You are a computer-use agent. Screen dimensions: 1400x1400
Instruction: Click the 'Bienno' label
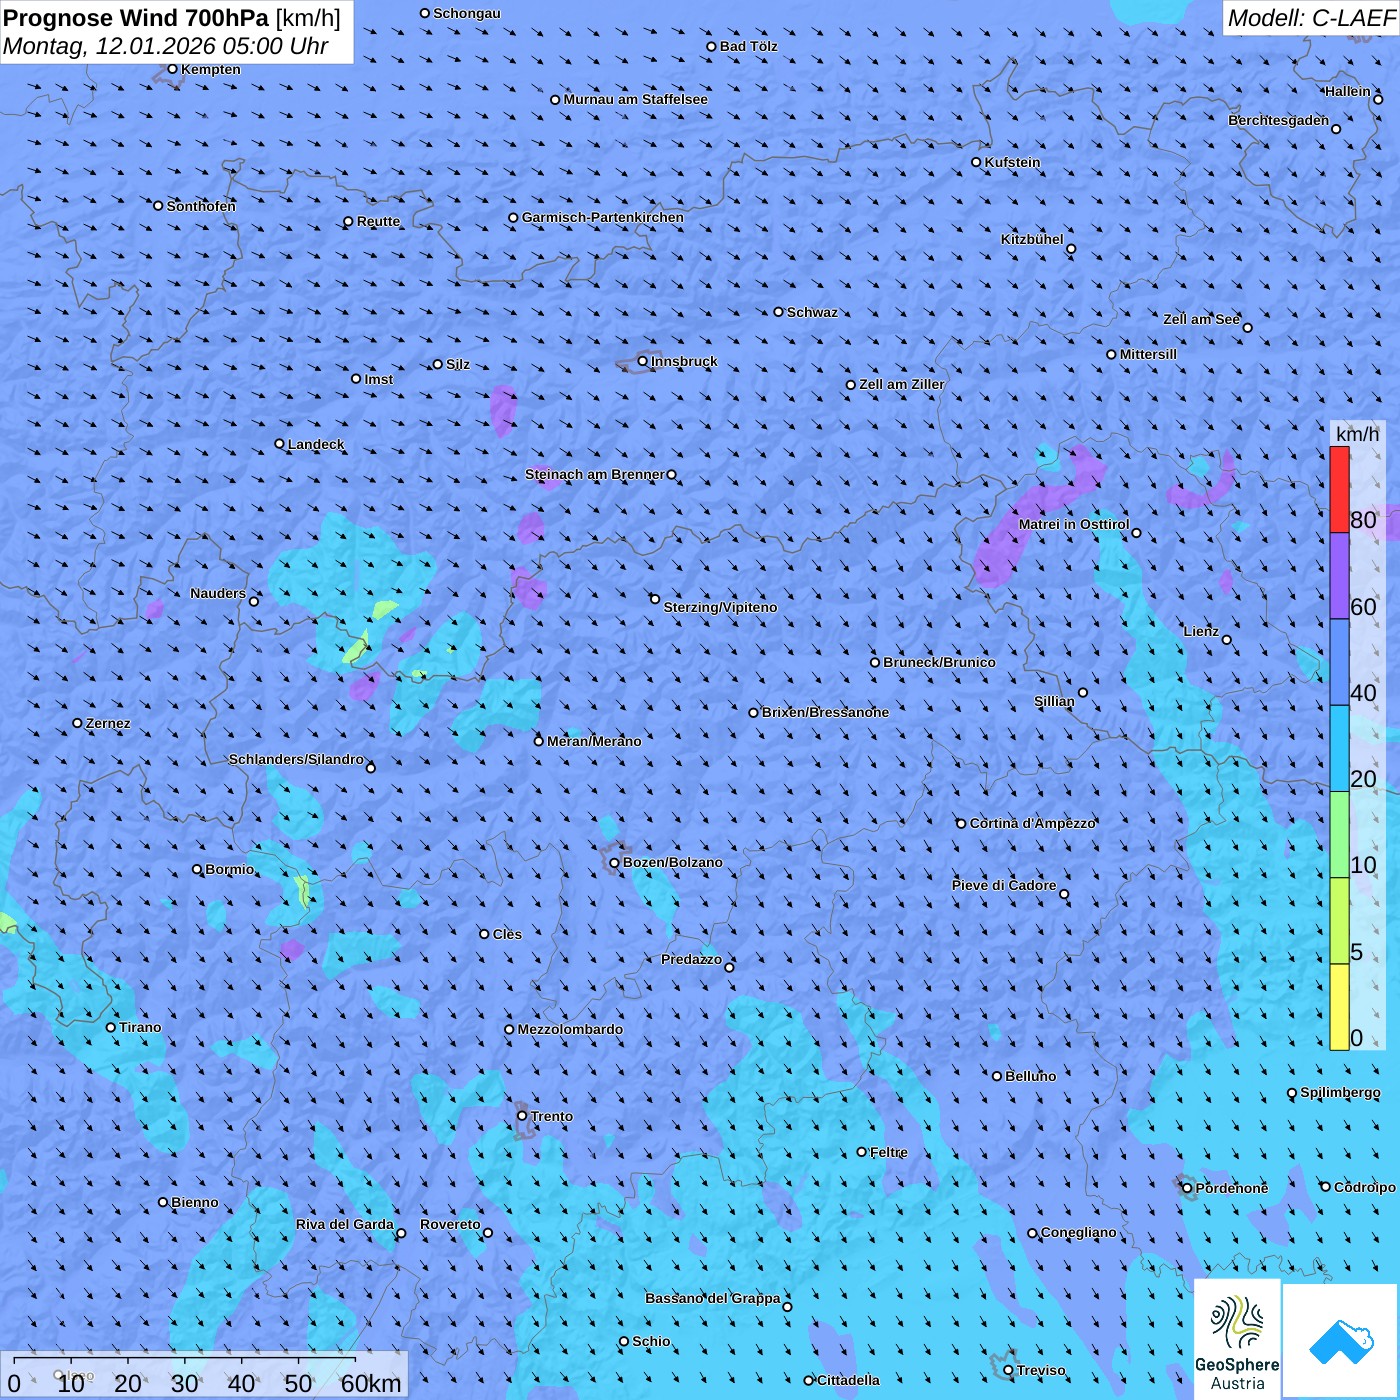(195, 1202)
